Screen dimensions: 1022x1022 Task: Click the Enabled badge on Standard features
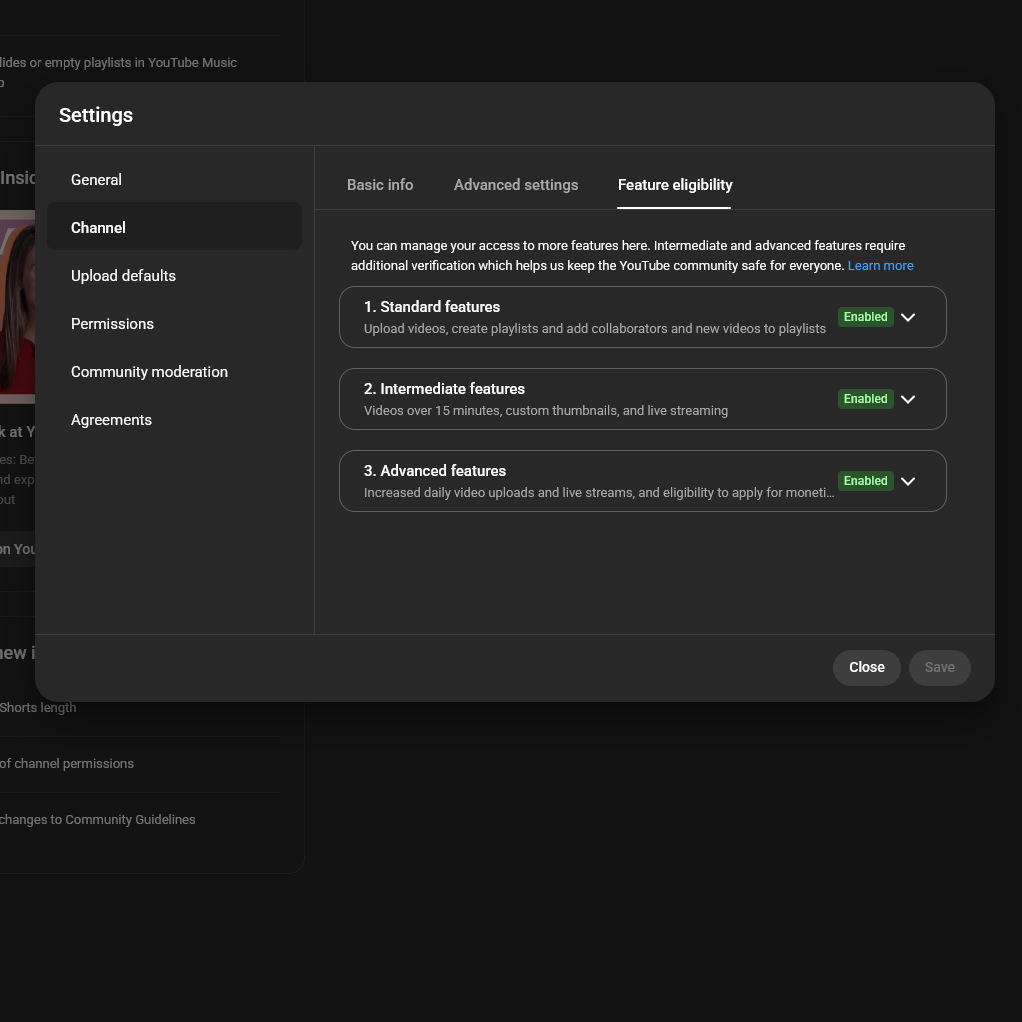[865, 317]
